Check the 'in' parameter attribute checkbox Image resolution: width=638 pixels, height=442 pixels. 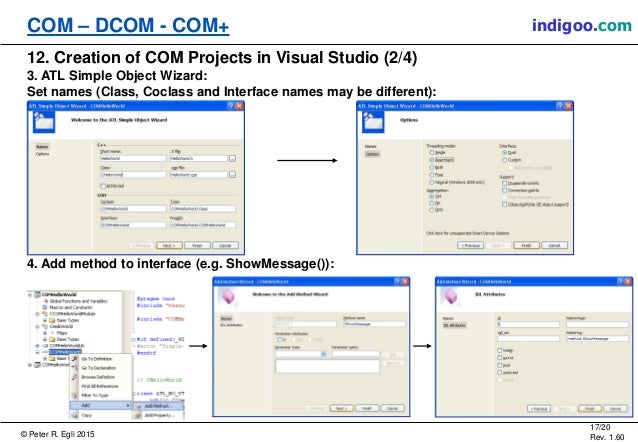279,339
